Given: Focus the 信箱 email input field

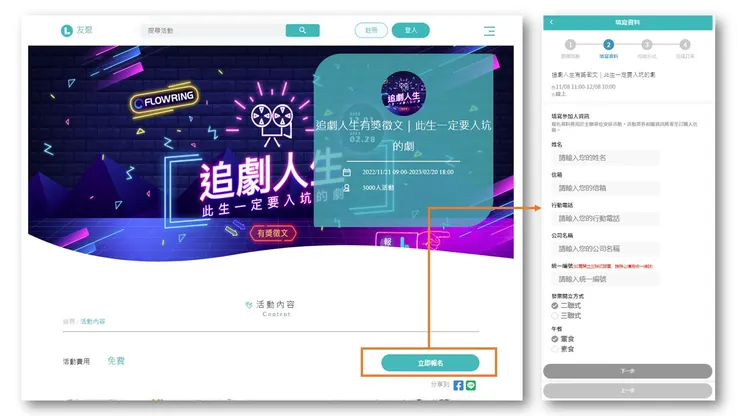Looking at the screenshot, I should 605,188.
